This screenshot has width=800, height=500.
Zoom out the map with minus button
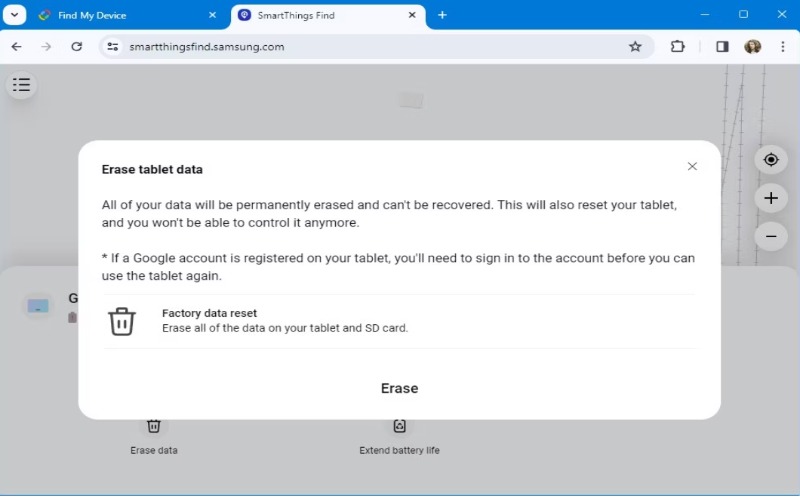tap(771, 236)
